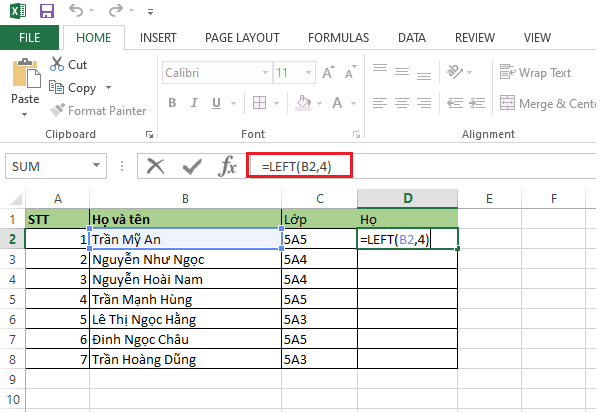
Task: Open the font size 11 dropdown
Action: coord(308,72)
